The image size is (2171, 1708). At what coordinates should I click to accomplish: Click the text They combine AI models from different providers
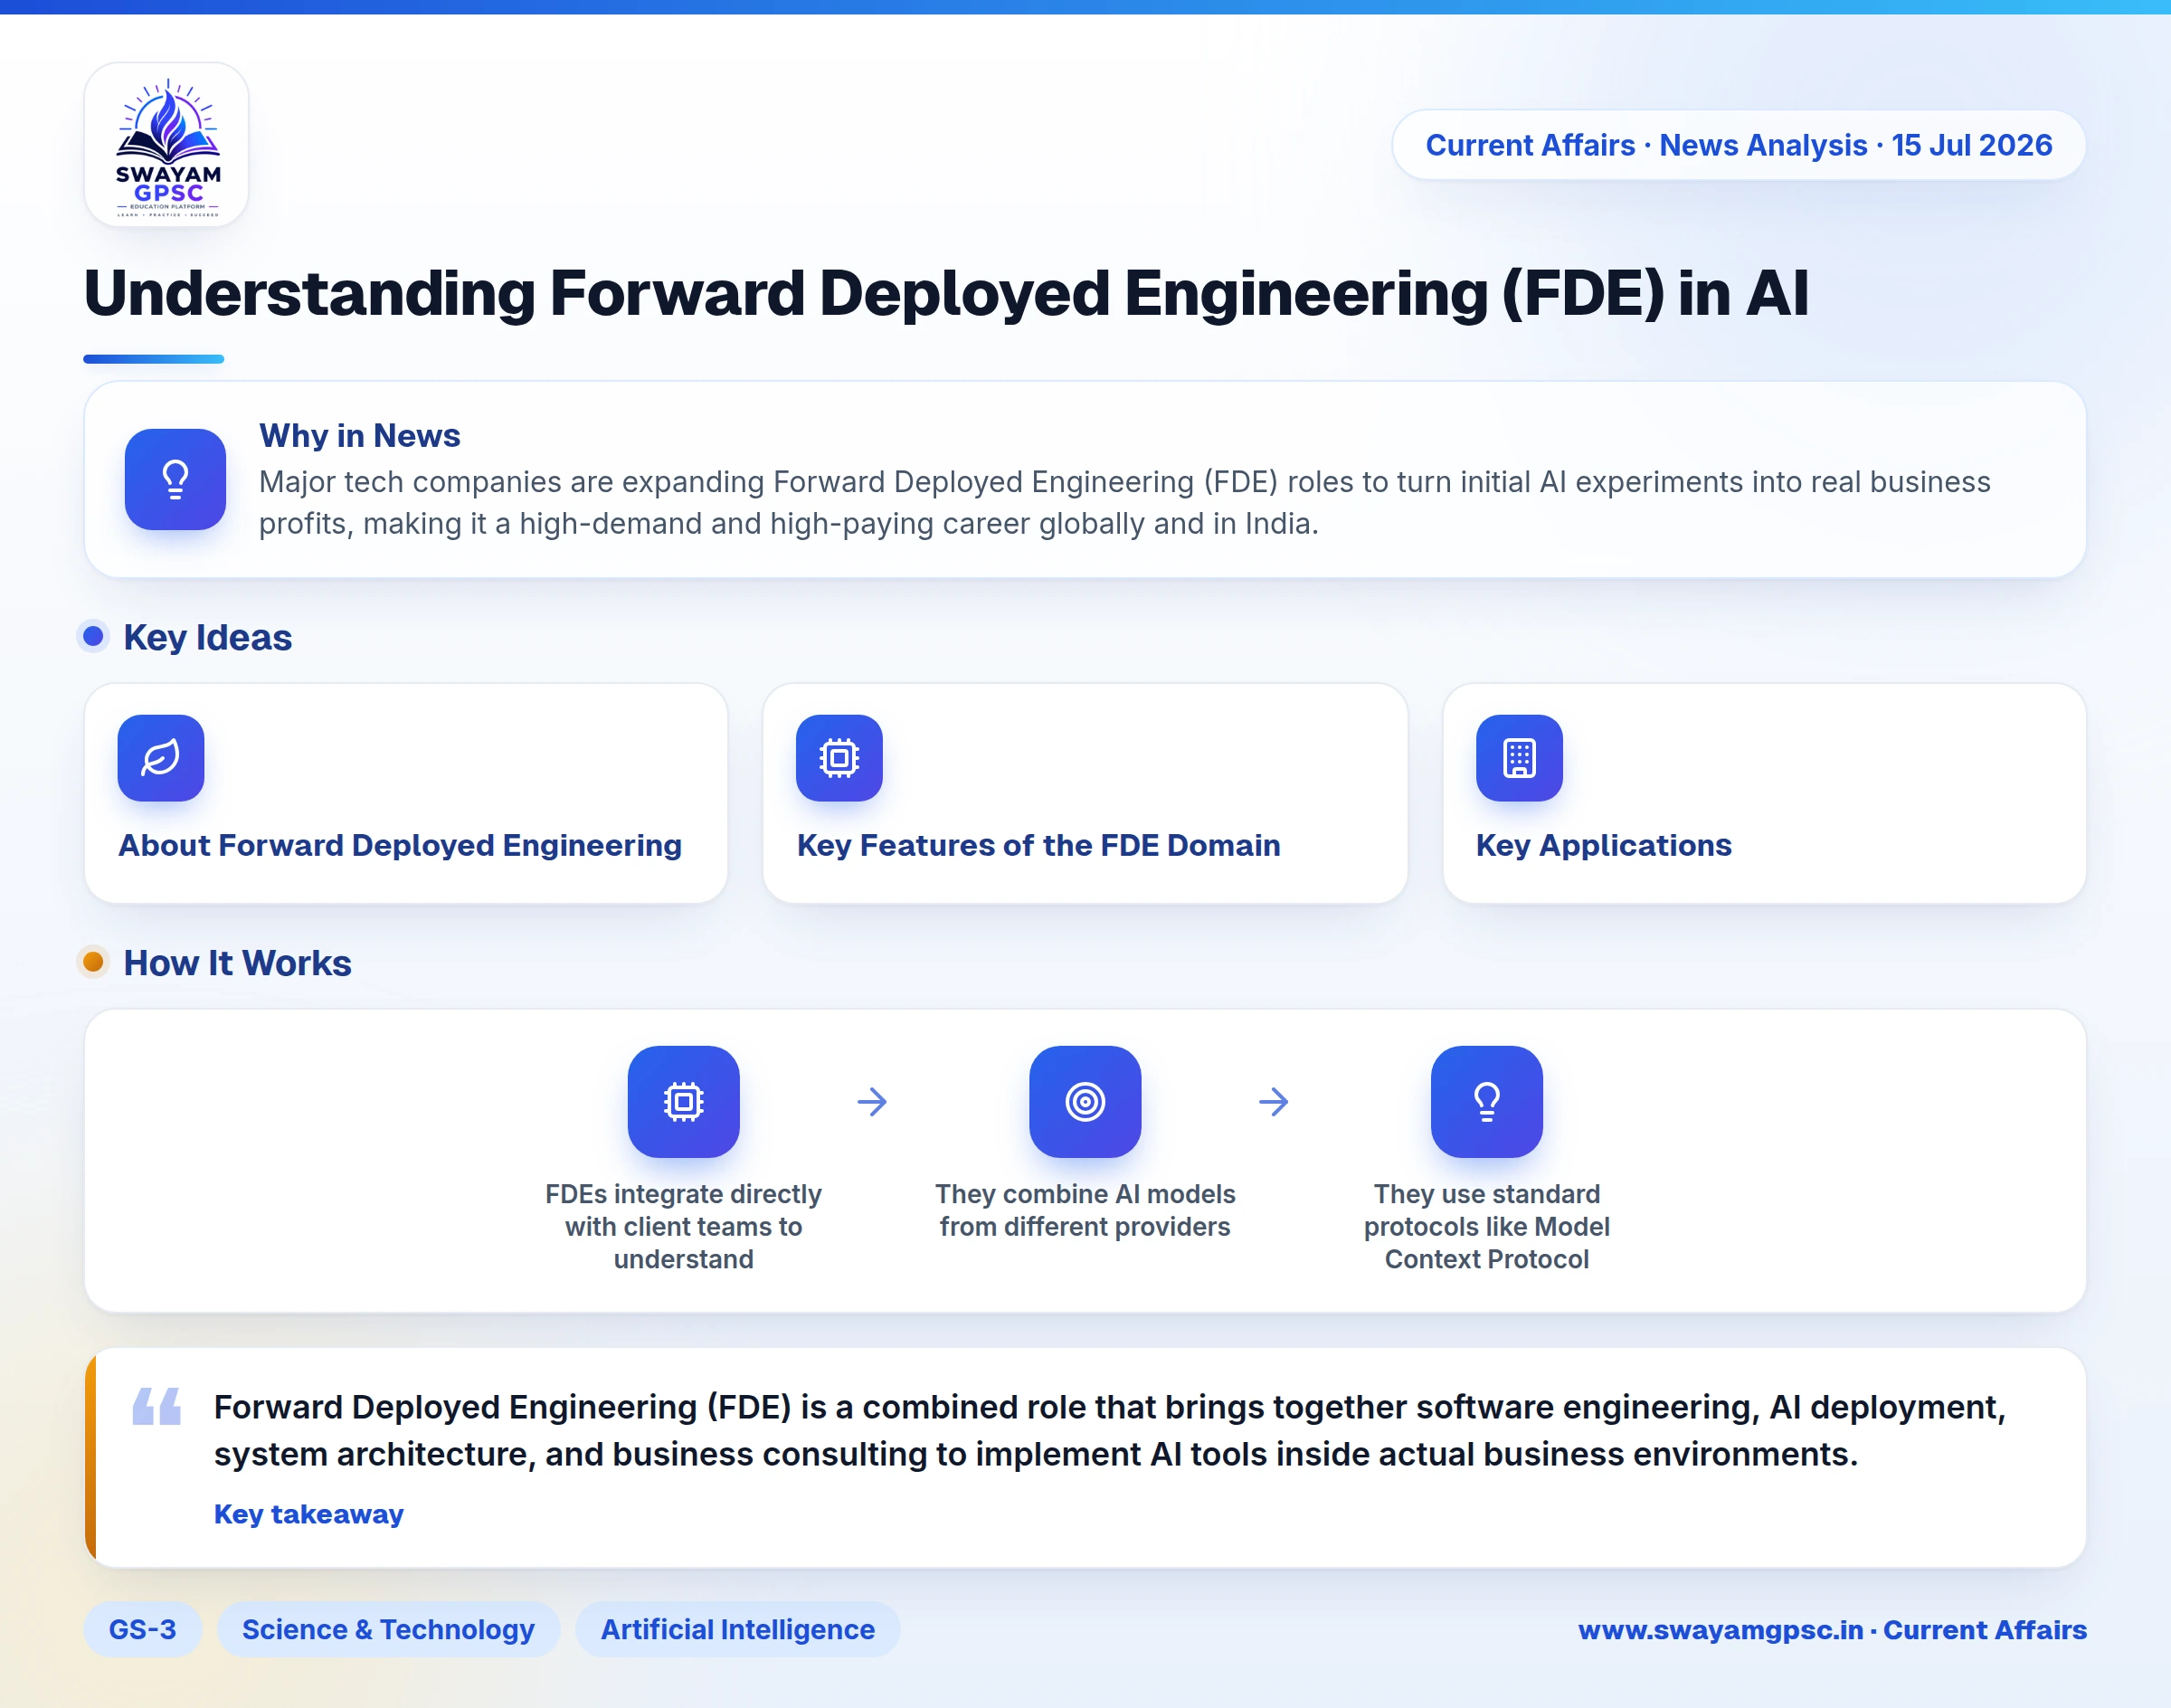(x=1085, y=1211)
